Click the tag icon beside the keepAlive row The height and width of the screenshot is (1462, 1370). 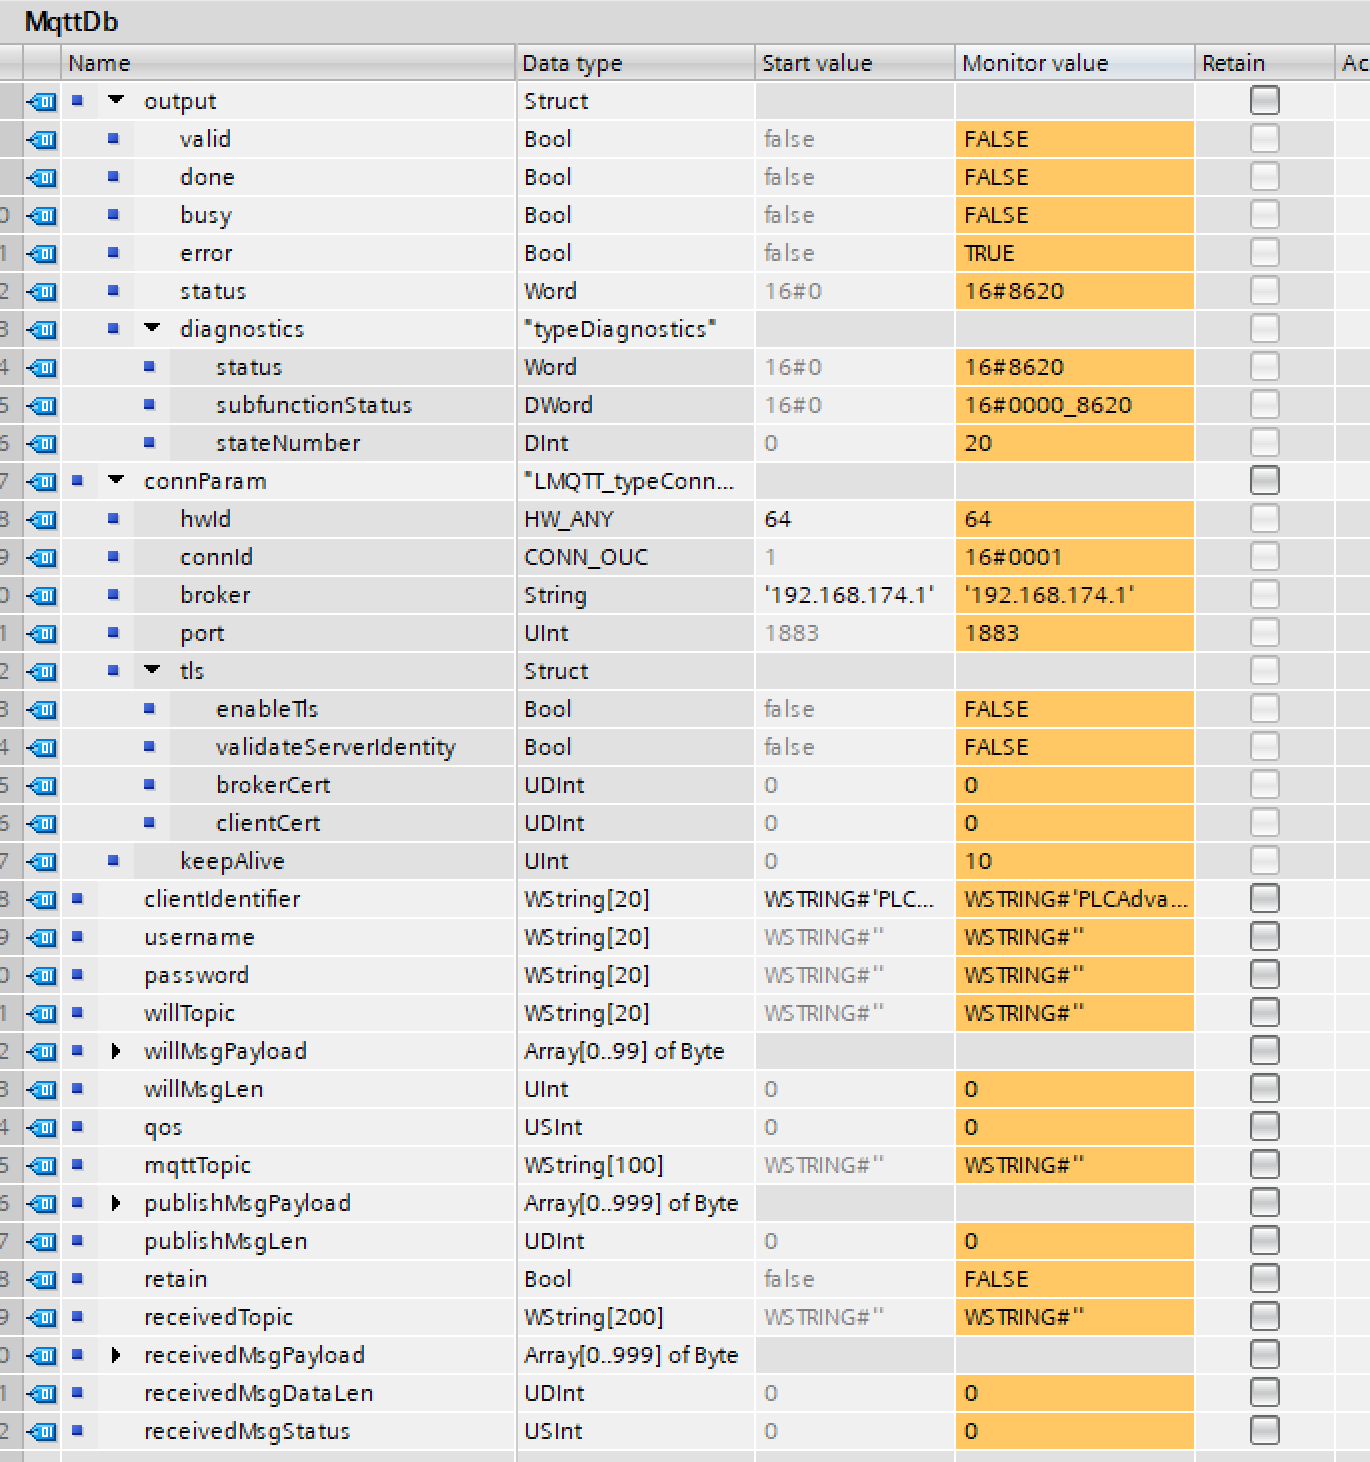click(42, 861)
